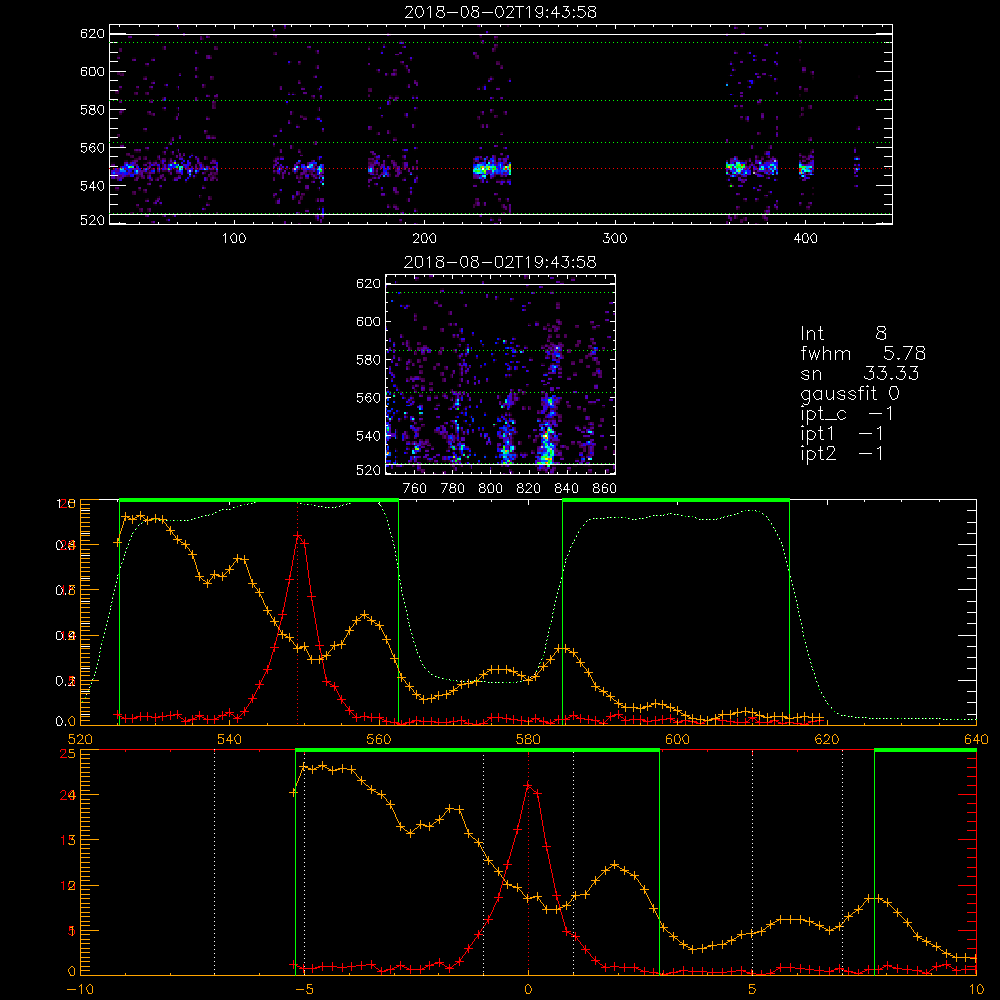Click y-axis label 560 on top plot

[x=92, y=148]
